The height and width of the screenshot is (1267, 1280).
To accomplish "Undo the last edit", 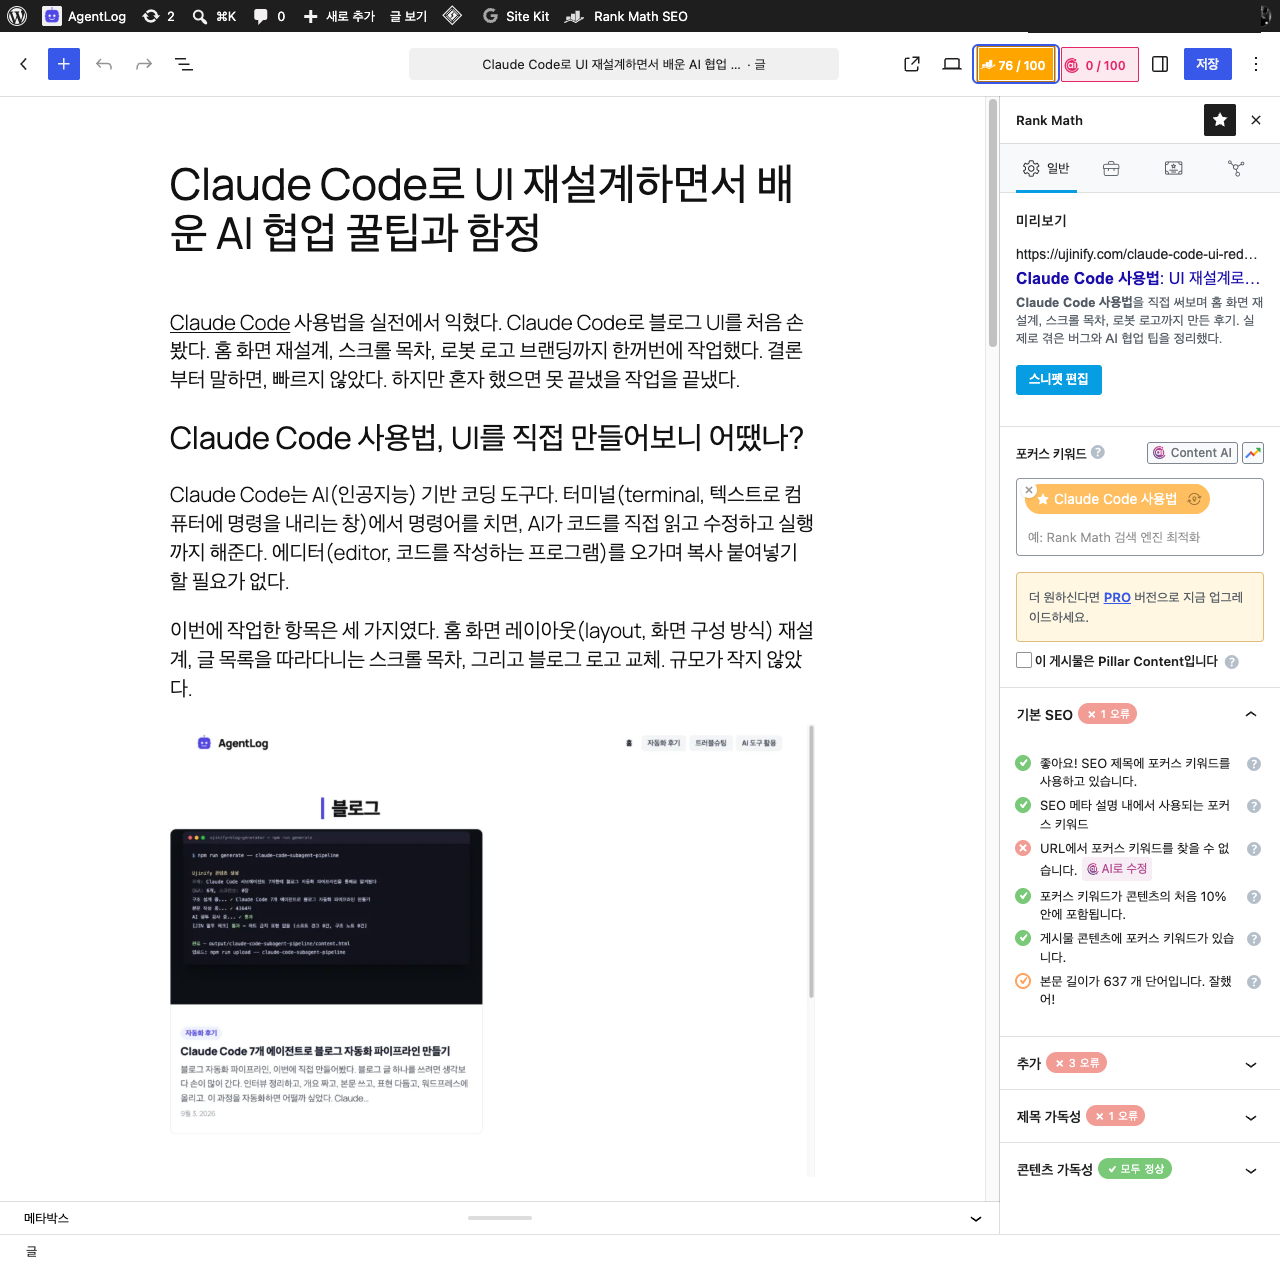I will 104,64.
